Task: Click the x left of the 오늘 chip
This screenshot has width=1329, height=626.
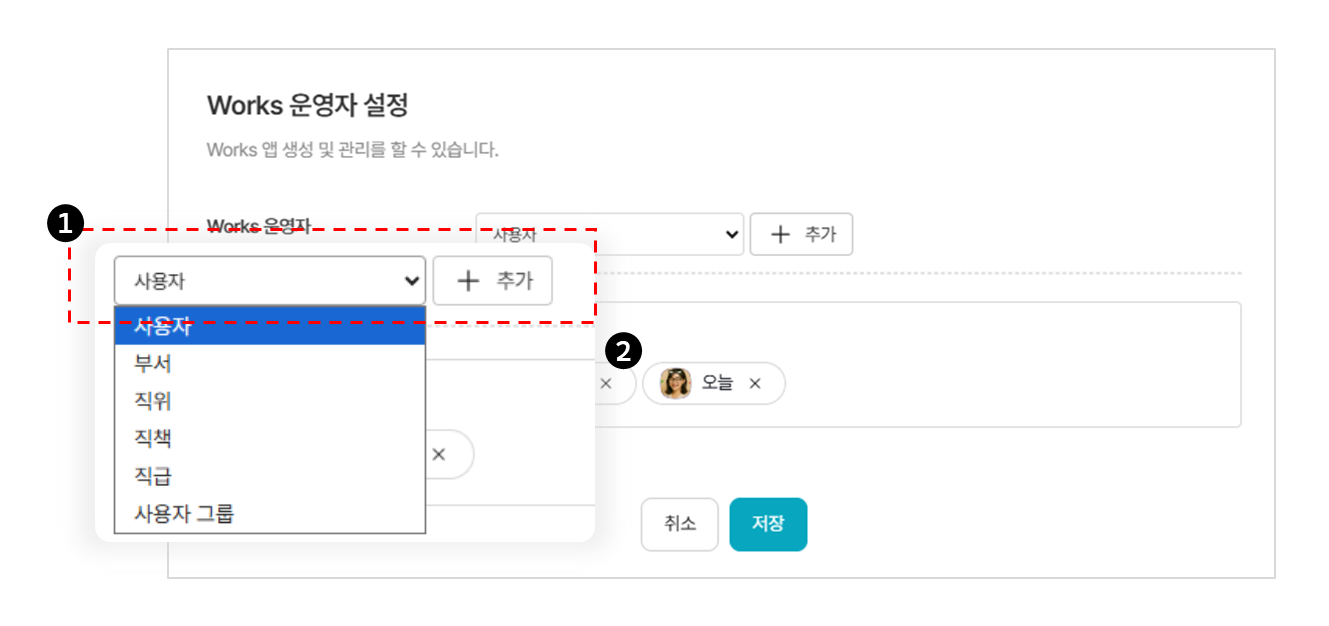Action: coord(605,383)
